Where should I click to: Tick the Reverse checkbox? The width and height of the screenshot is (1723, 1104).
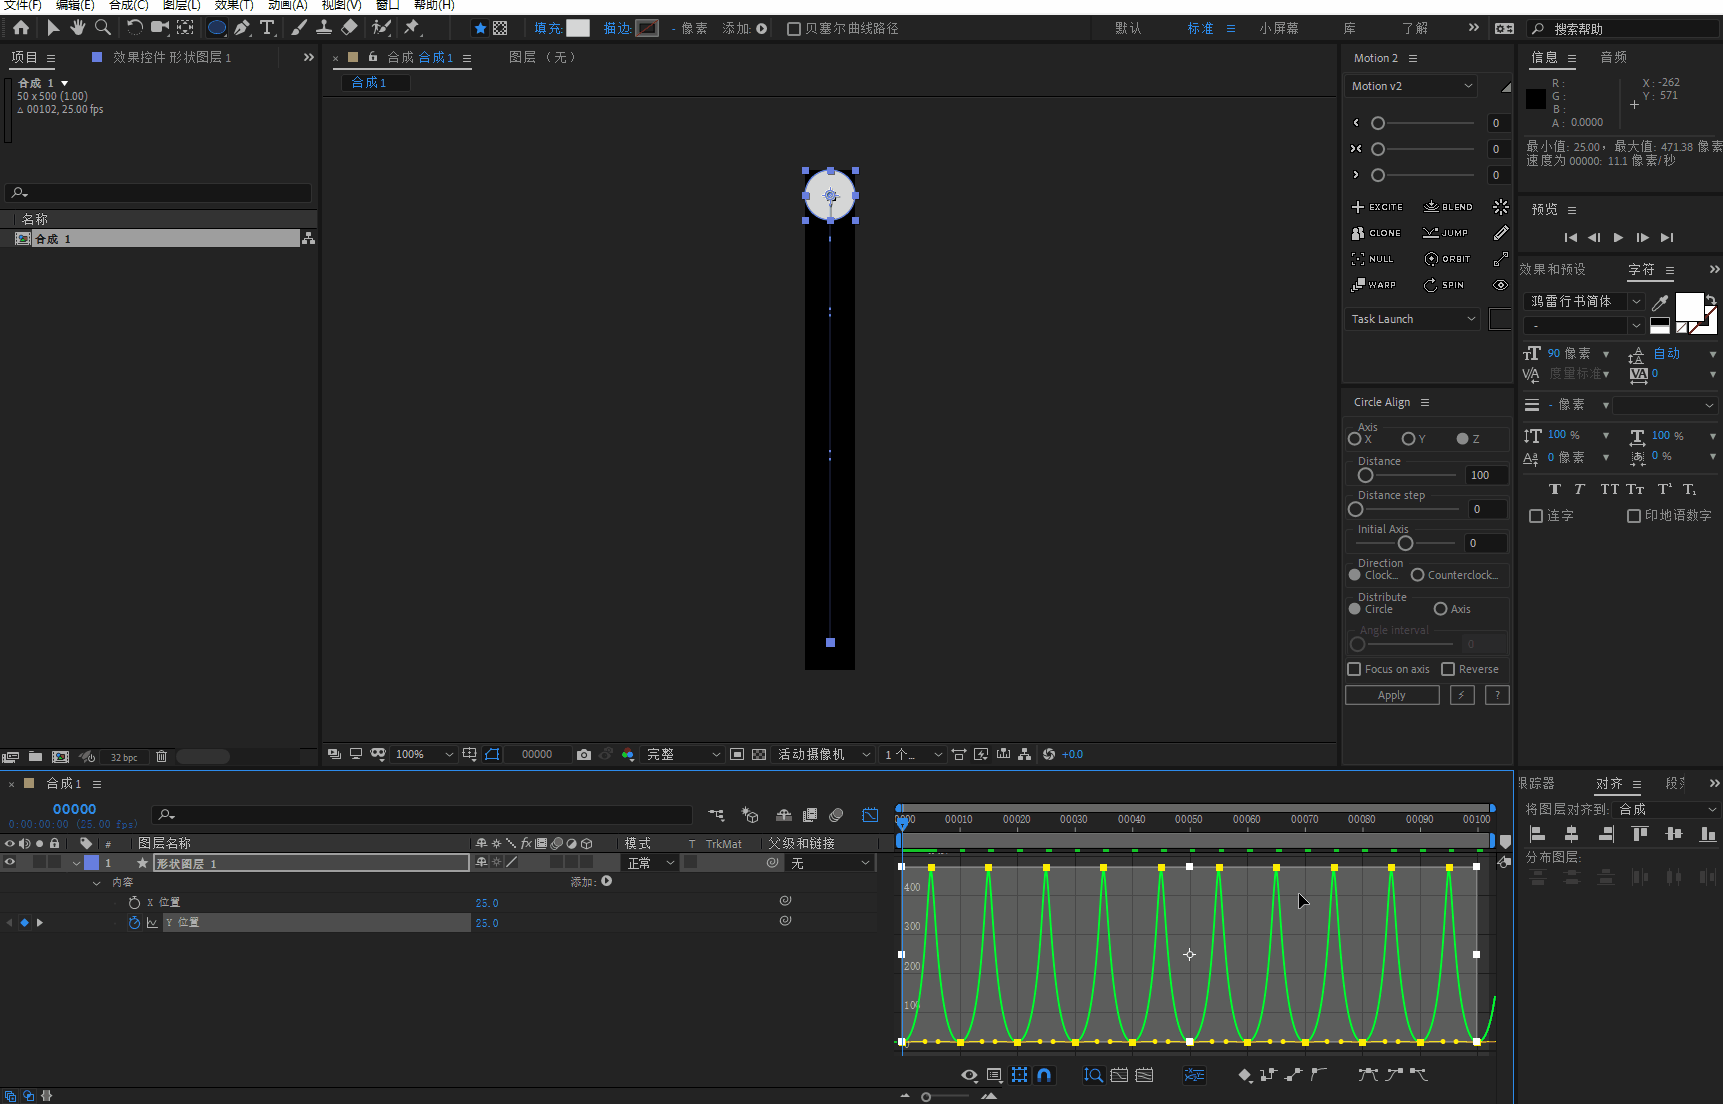tap(1448, 669)
